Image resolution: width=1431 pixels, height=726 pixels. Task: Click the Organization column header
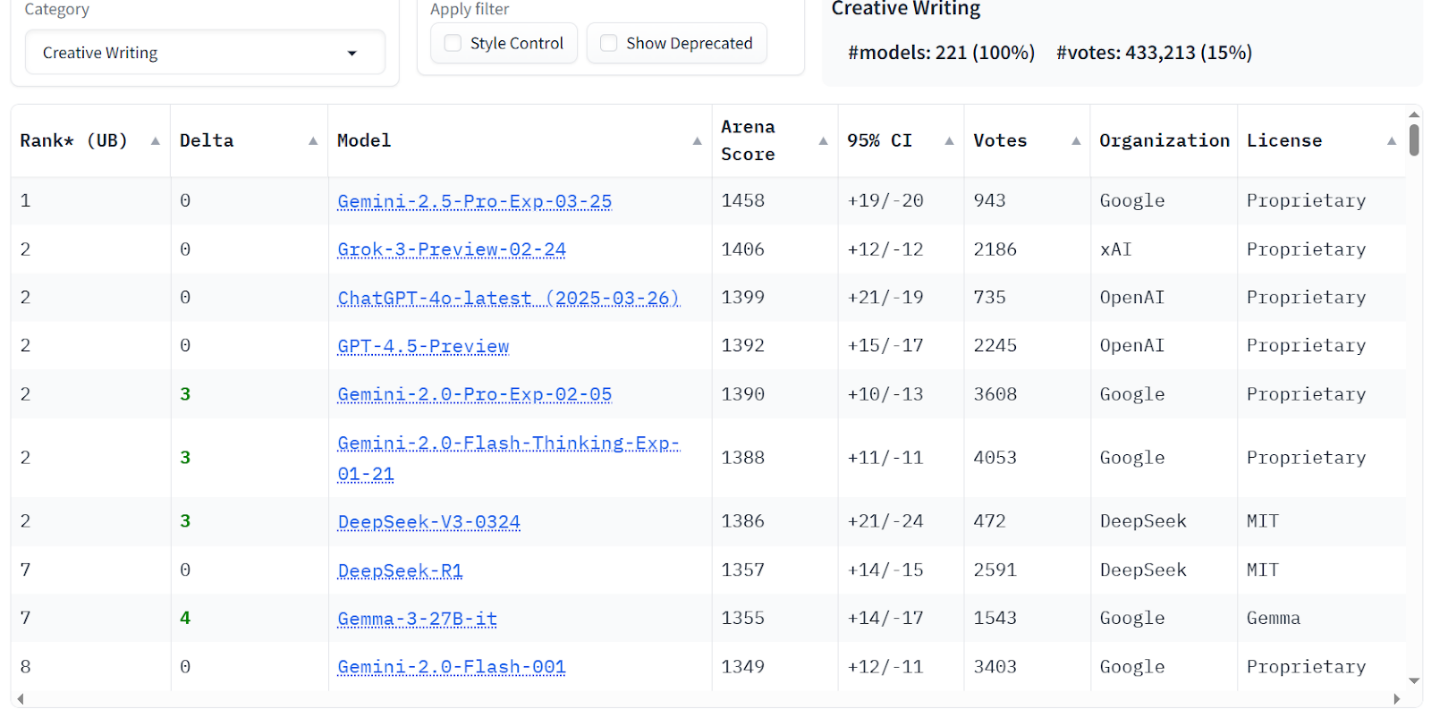[1164, 141]
